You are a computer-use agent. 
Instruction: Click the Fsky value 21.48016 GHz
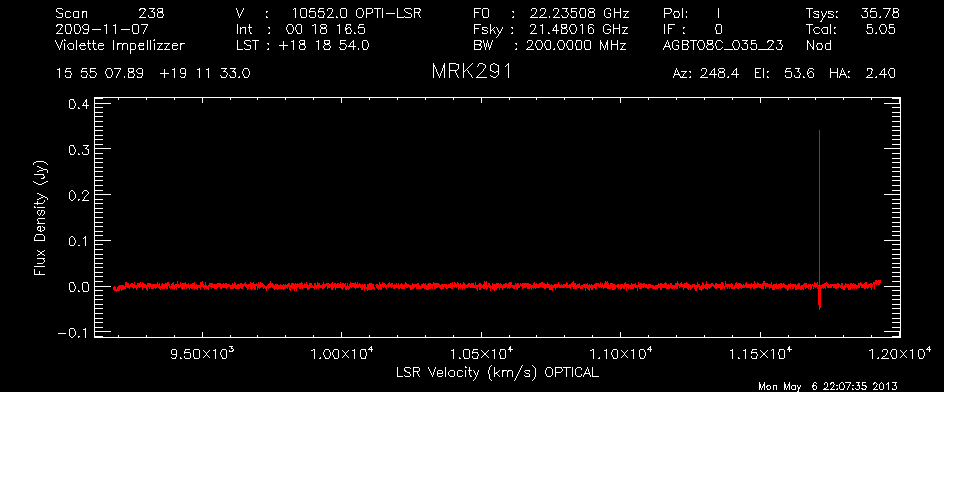(x=578, y=29)
